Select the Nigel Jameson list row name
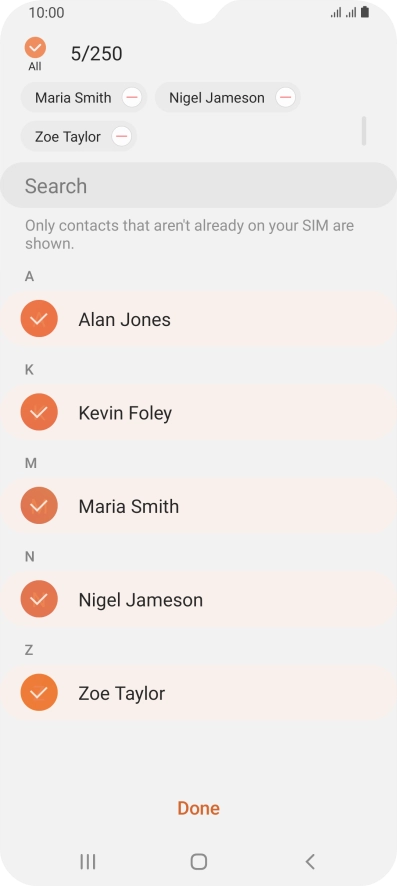The image size is (397, 886). 141,600
